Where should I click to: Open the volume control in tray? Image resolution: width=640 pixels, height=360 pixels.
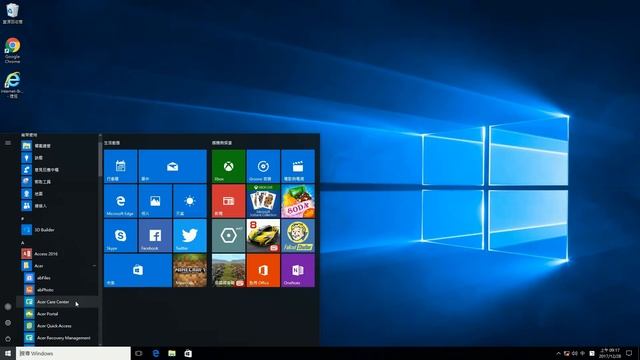[575, 353]
